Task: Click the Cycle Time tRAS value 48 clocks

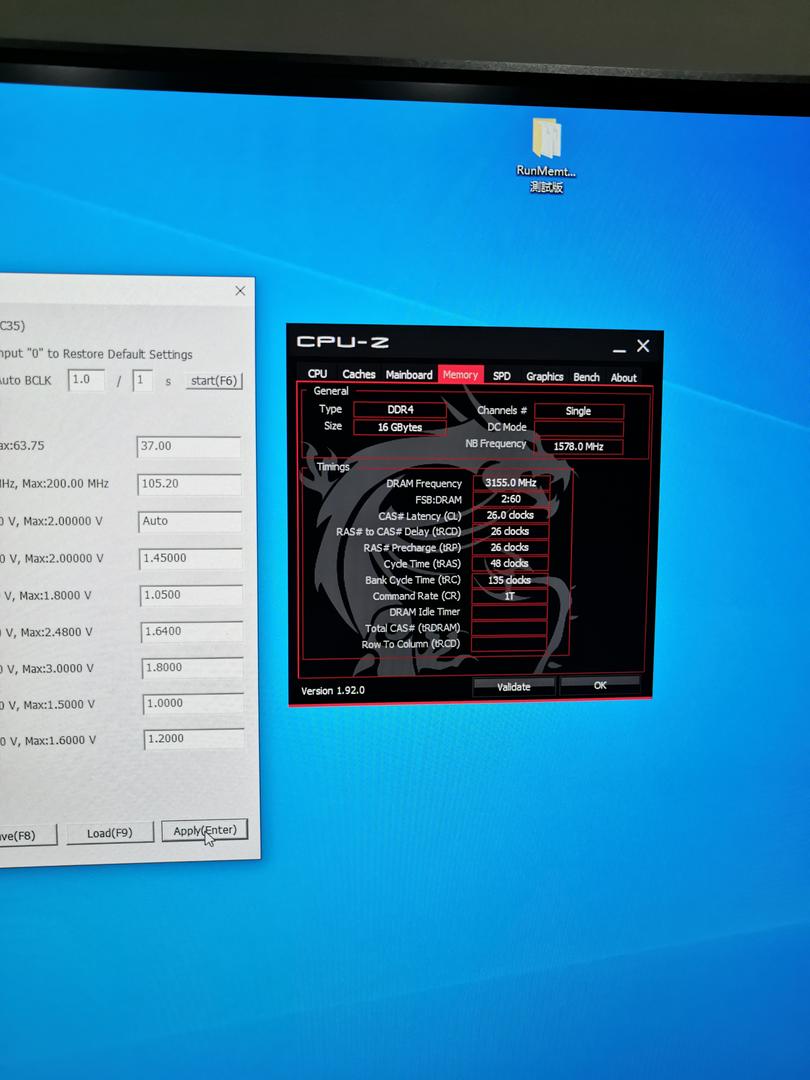Action: click(510, 563)
